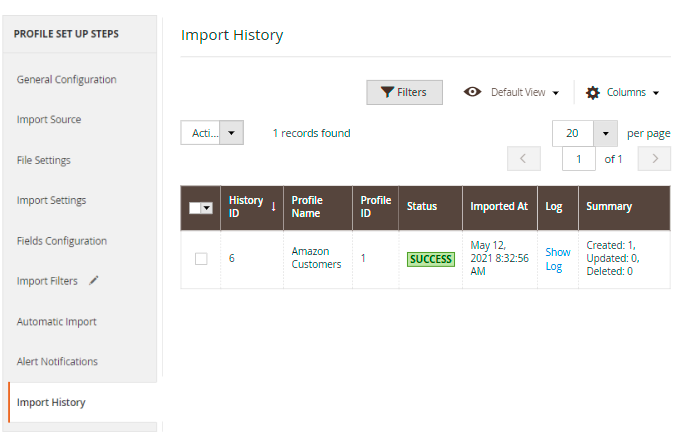Go to the next page arrow
The image size is (684, 436).
pyautogui.click(x=654, y=159)
